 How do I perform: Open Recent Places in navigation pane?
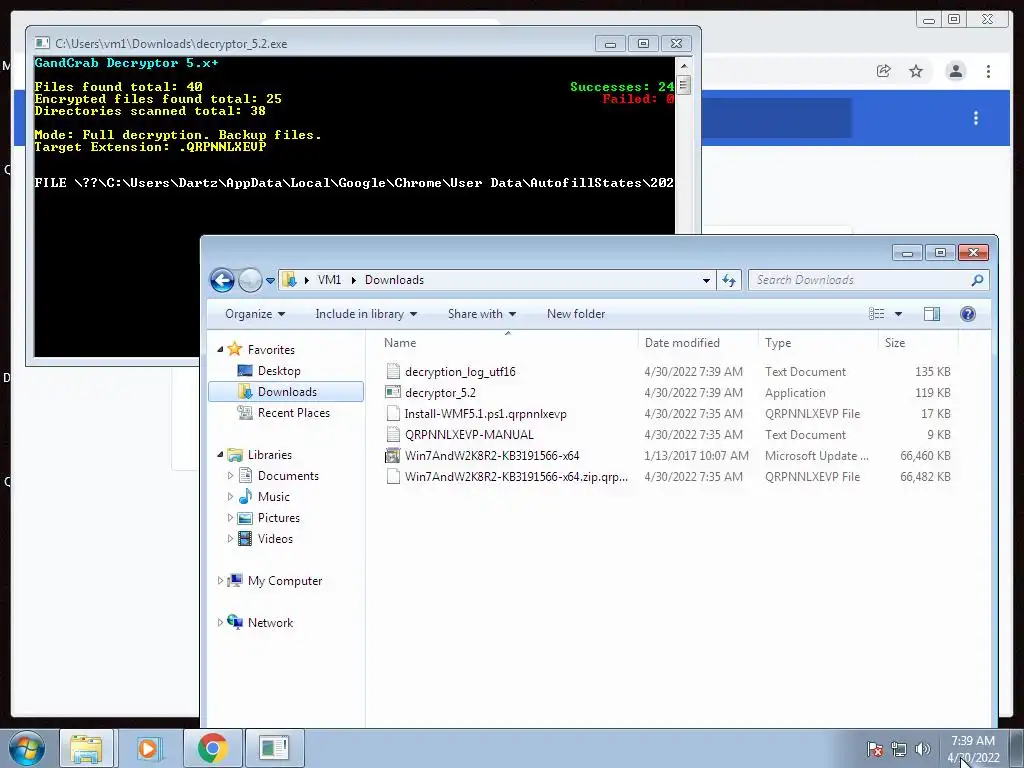(293, 413)
